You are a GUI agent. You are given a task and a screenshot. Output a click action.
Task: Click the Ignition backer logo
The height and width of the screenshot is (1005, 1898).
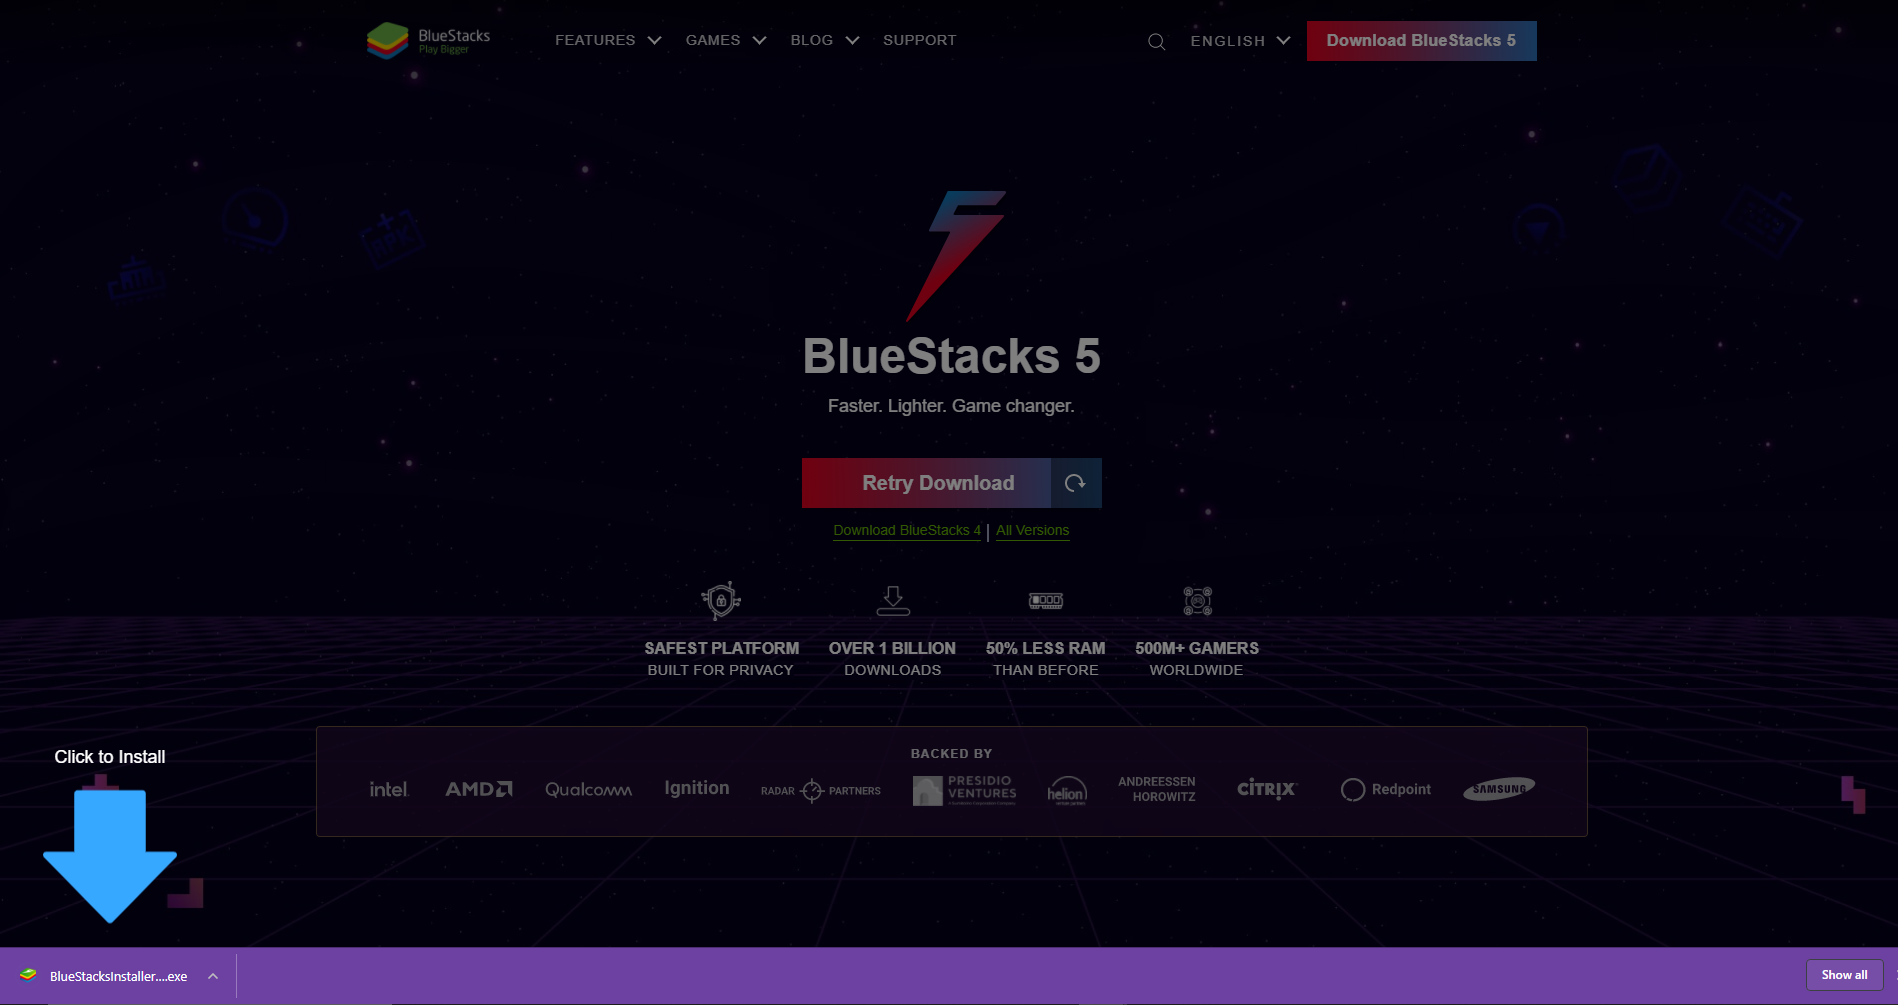(x=697, y=788)
